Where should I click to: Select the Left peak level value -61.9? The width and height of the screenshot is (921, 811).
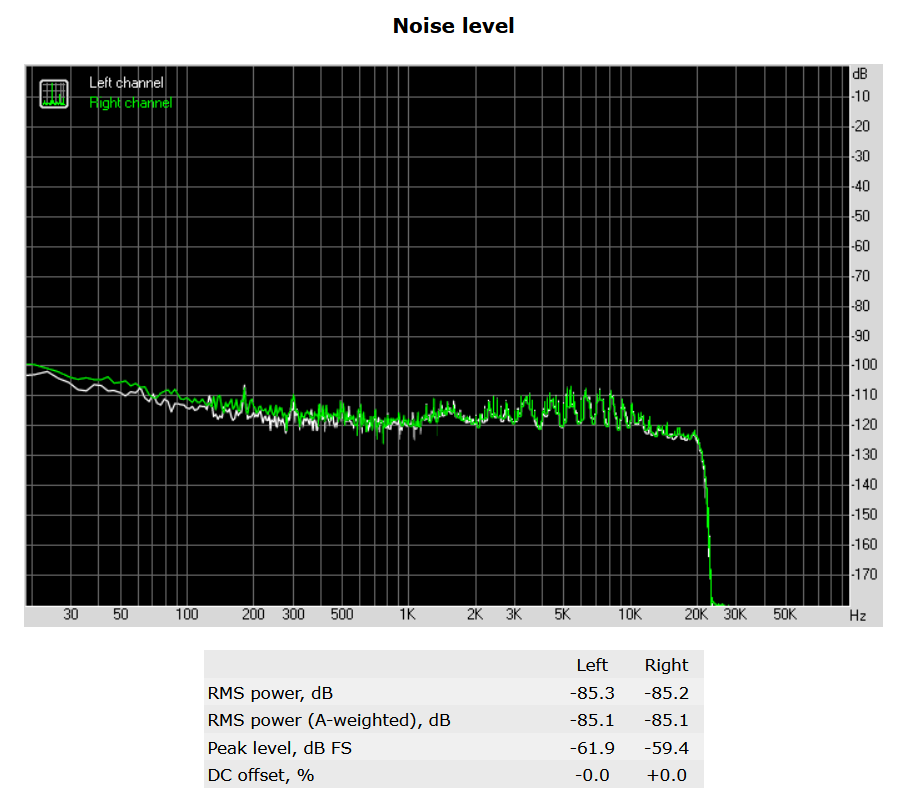click(x=592, y=748)
